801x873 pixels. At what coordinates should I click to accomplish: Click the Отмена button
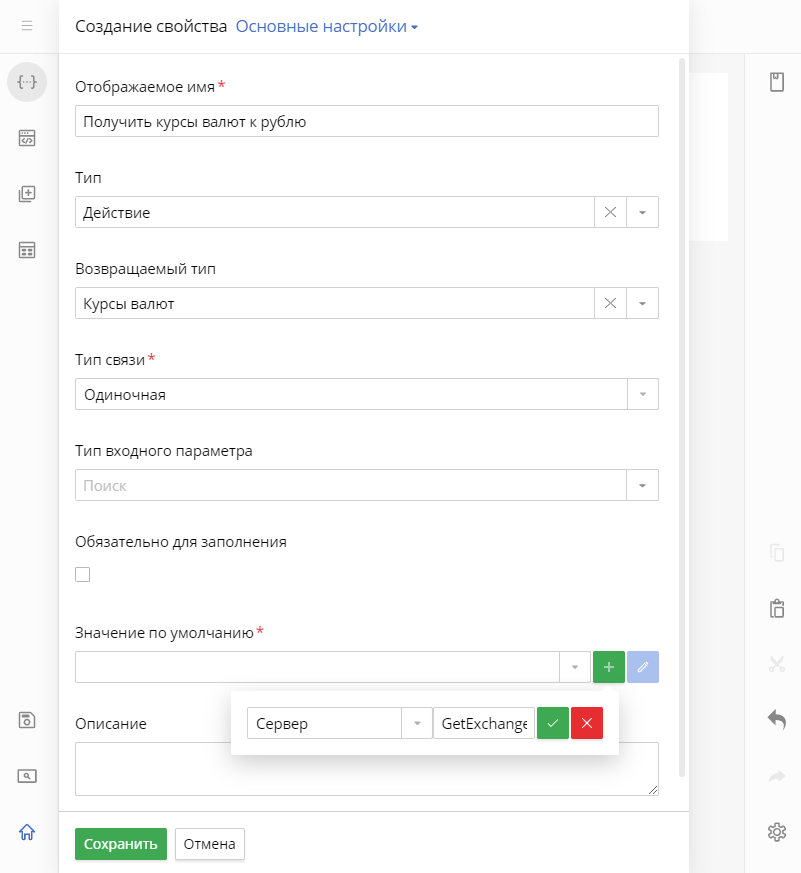pyautogui.click(x=209, y=844)
